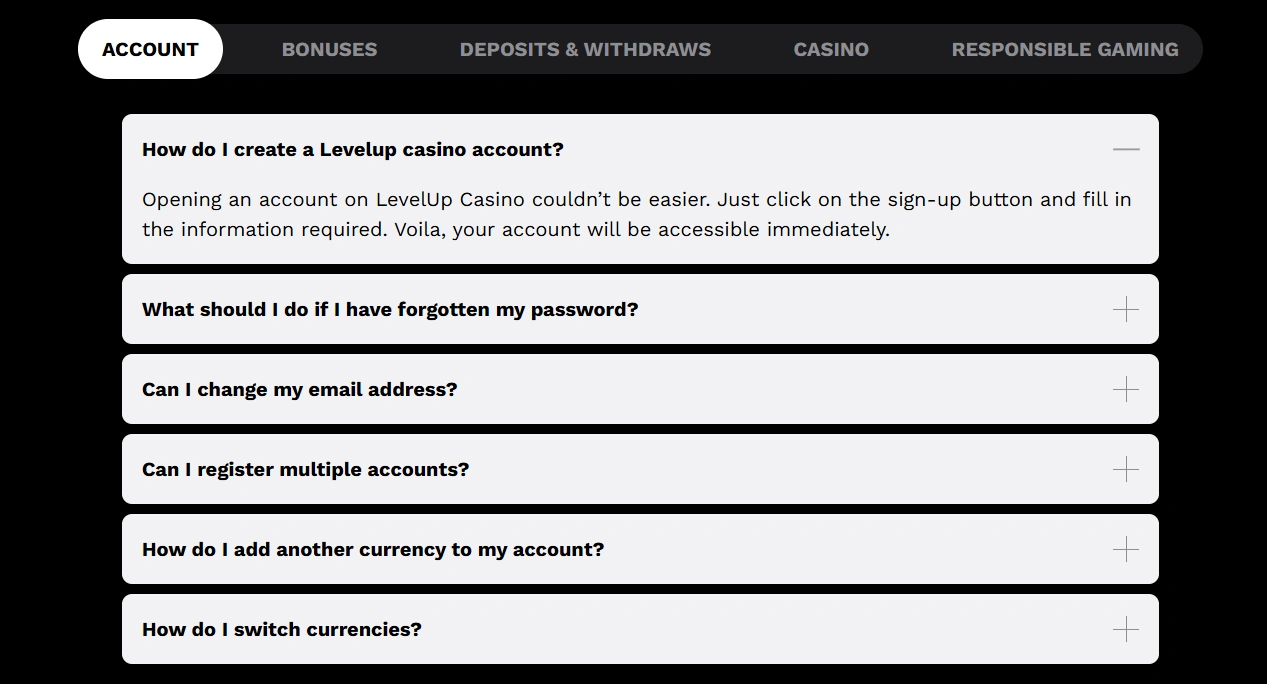Select the CASINO tab

[x=831, y=48]
